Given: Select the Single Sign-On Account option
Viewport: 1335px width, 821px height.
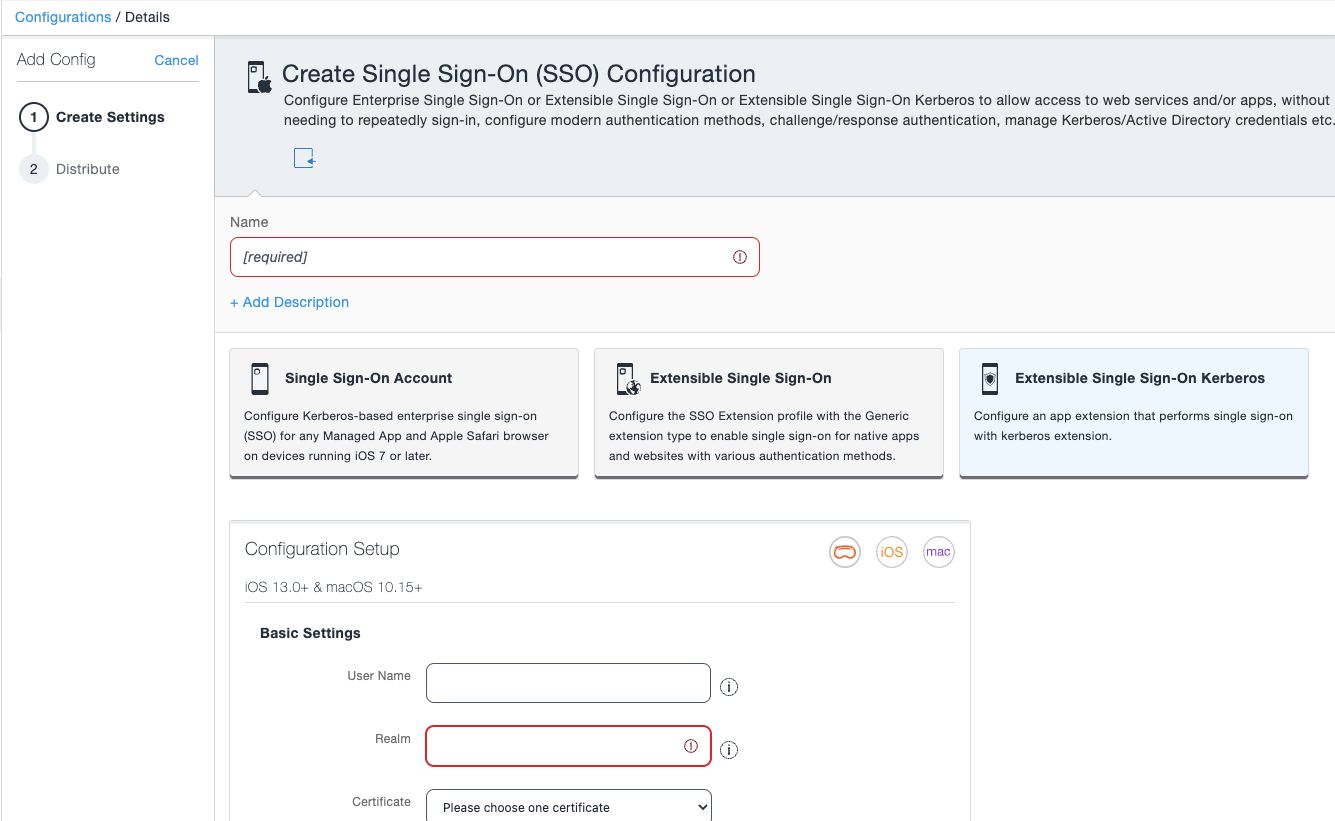Looking at the screenshot, I should pos(403,412).
